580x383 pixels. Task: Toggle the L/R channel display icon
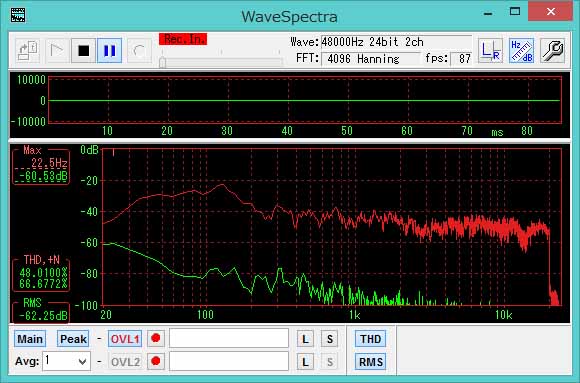(x=490, y=50)
